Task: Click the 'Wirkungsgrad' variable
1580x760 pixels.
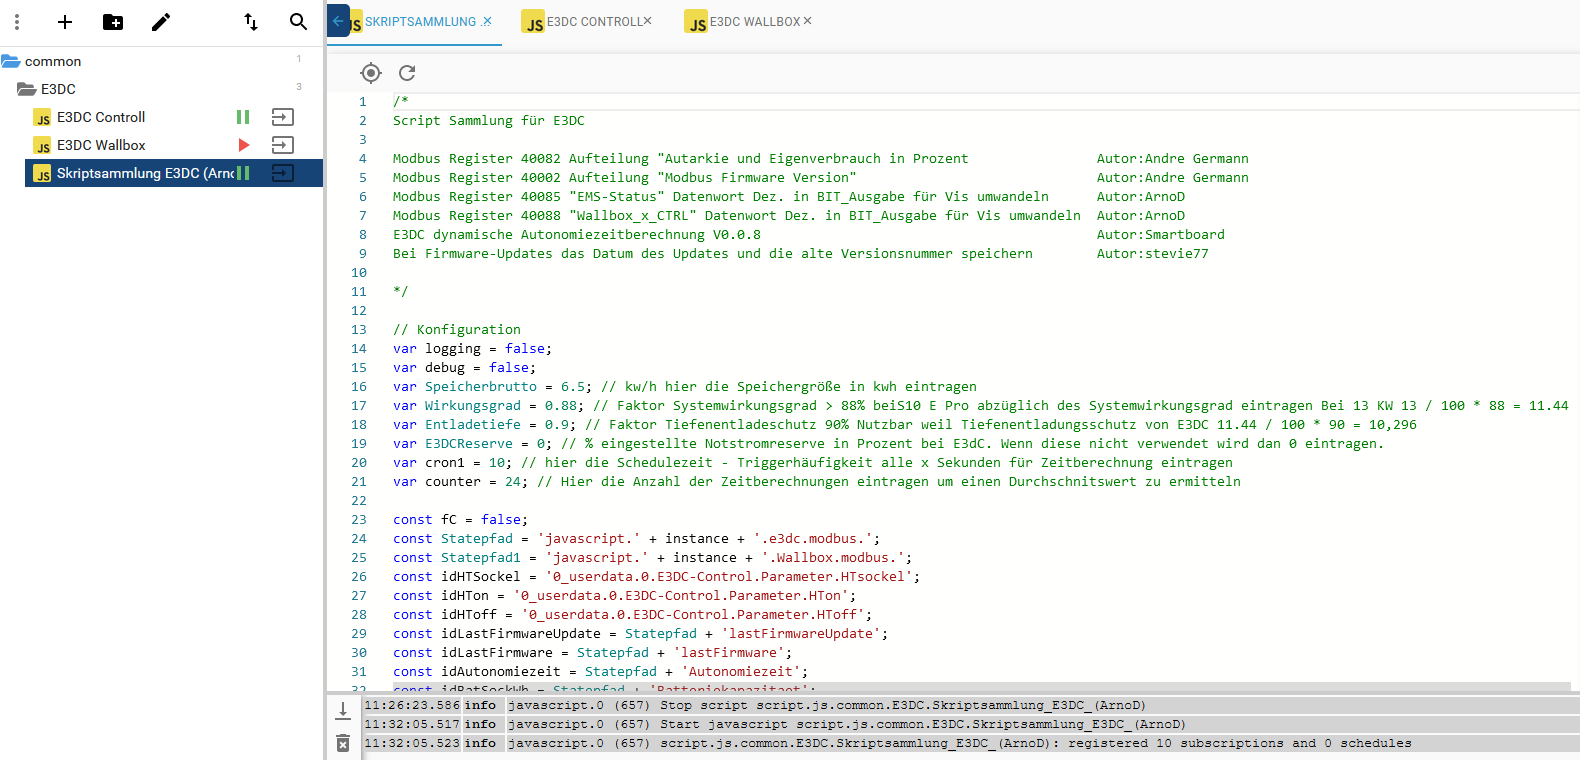Action: pos(472,405)
